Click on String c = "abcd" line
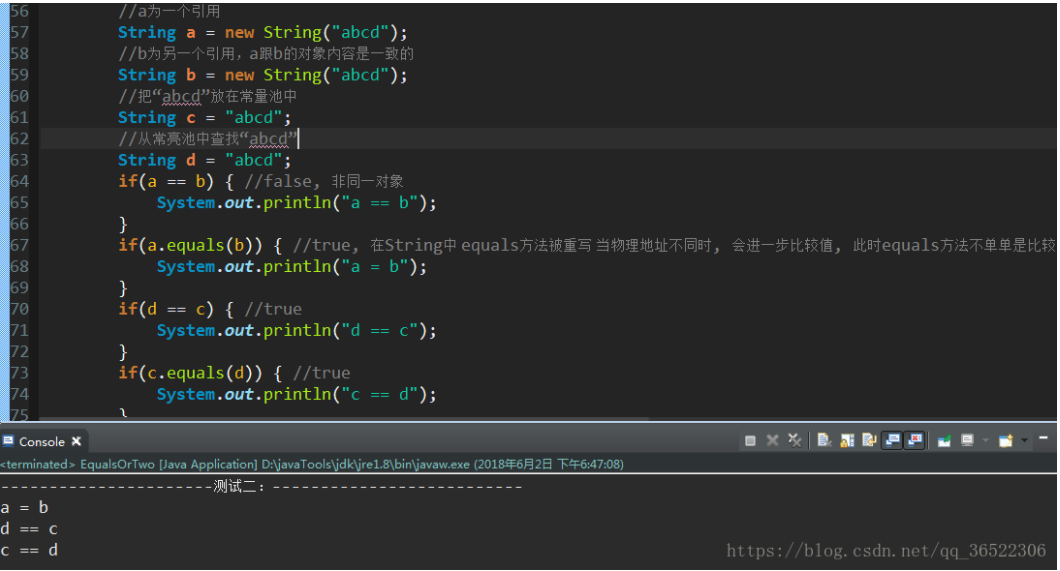Viewport: 1060px width, 571px height. [x=205, y=118]
